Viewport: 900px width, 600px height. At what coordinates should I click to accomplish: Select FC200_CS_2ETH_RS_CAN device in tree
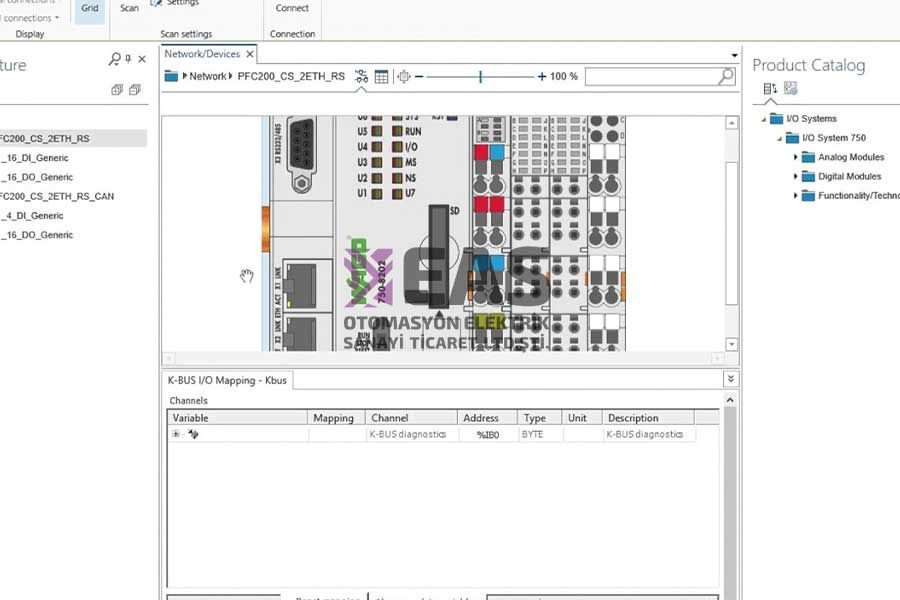[x=57, y=196]
